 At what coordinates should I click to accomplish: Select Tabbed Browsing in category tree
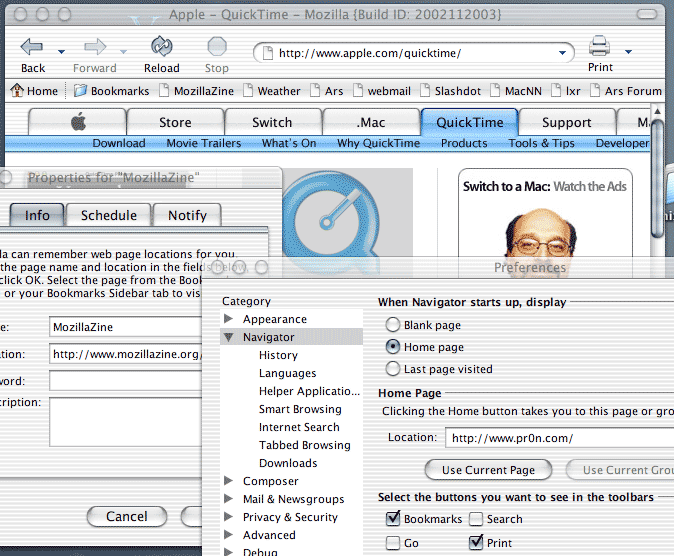(304, 445)
